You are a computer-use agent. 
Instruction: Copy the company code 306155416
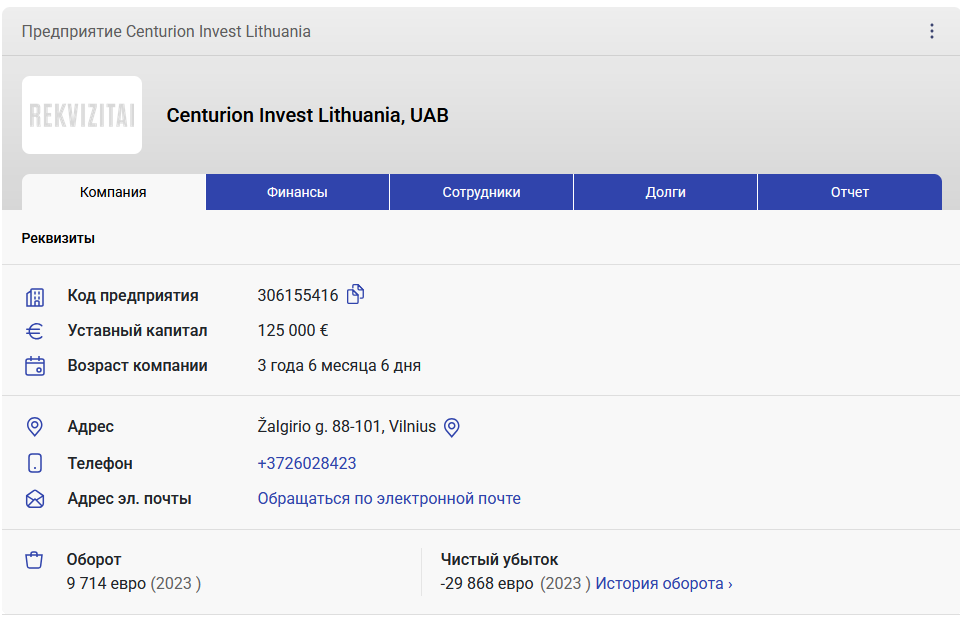(356, 295)
